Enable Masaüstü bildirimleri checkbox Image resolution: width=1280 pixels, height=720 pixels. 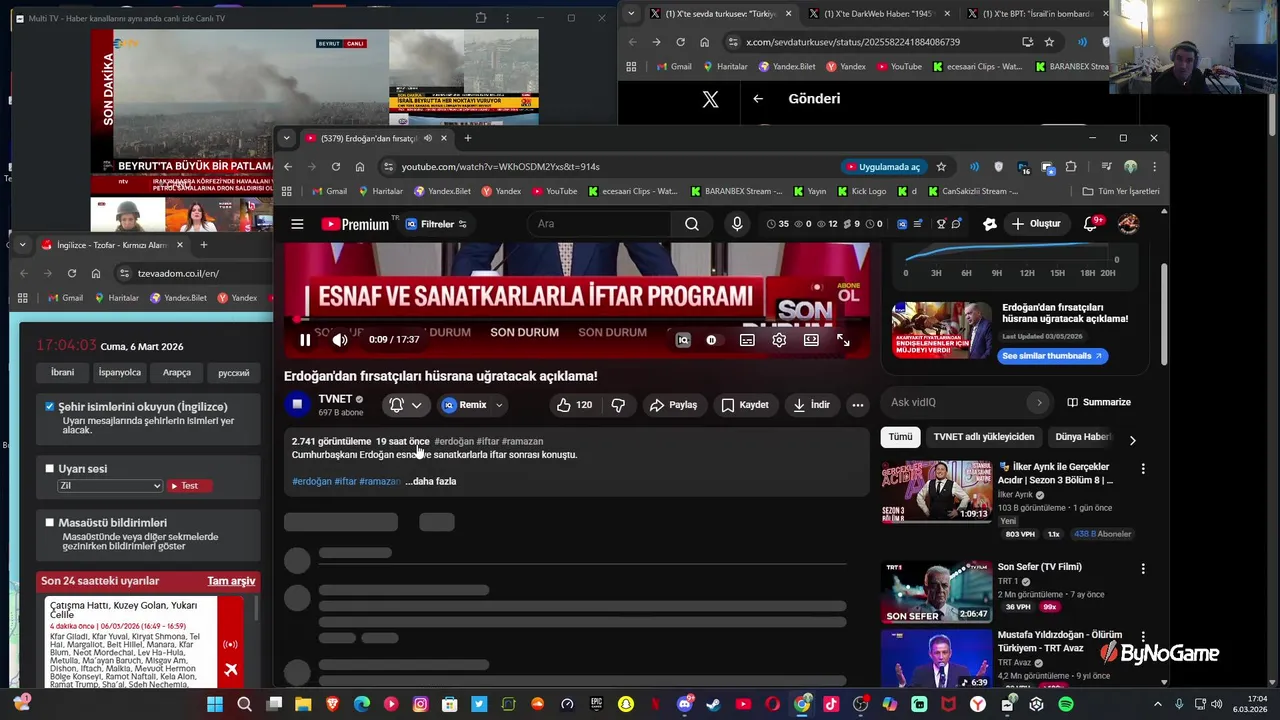(x=49, y=522)
